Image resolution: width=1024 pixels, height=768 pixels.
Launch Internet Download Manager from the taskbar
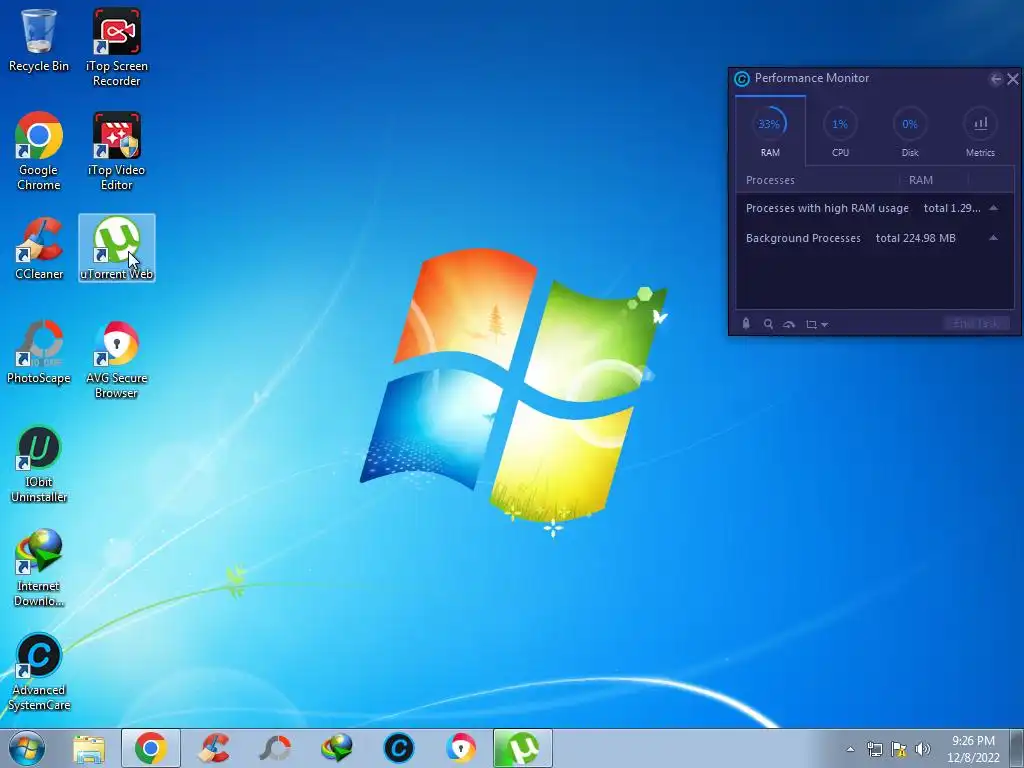(337, 748)
